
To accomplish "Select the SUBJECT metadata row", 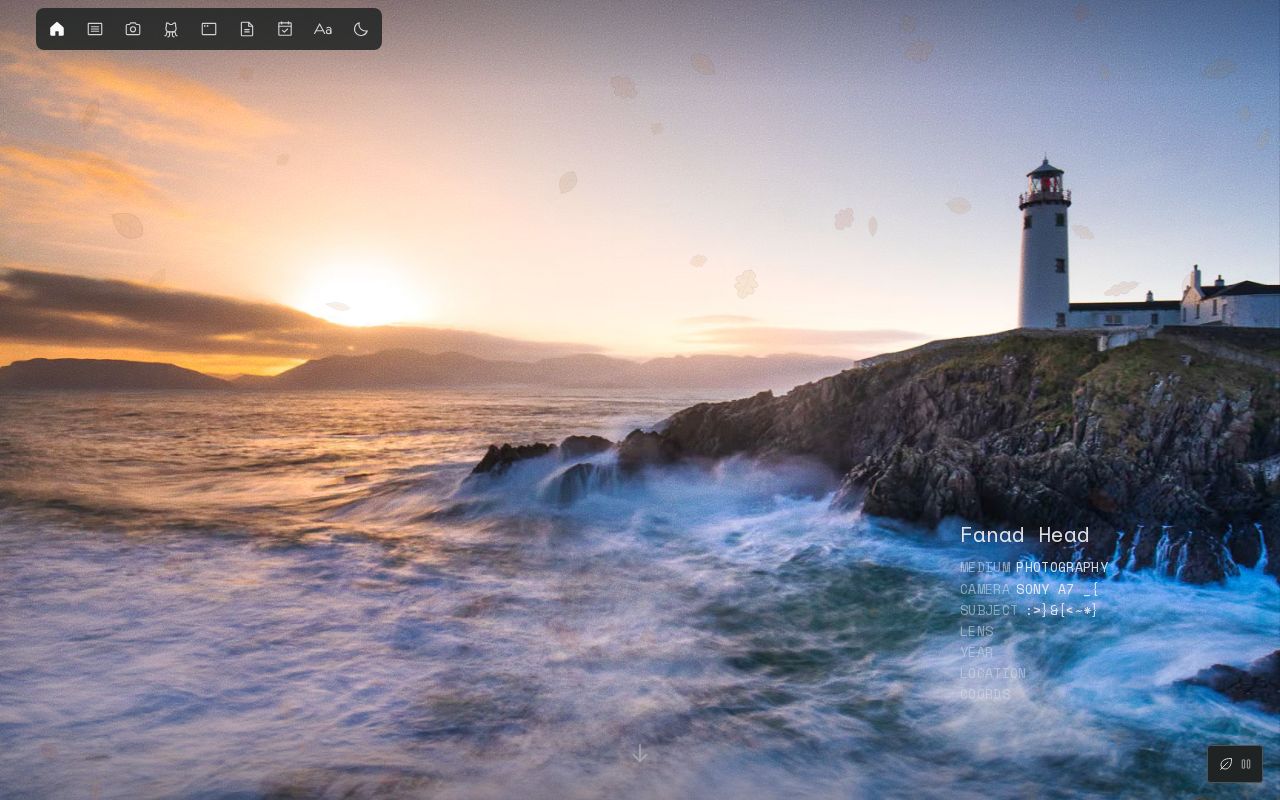I will point(1028,610).
